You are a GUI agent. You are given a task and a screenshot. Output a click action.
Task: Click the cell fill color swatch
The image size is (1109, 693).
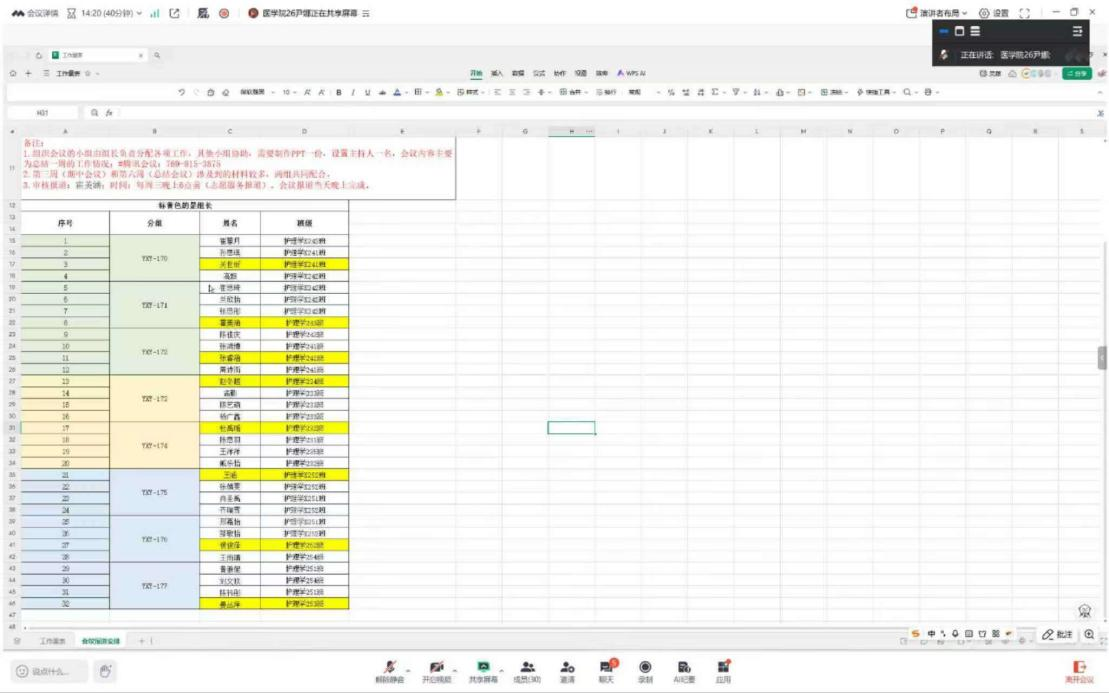point(438,92)
